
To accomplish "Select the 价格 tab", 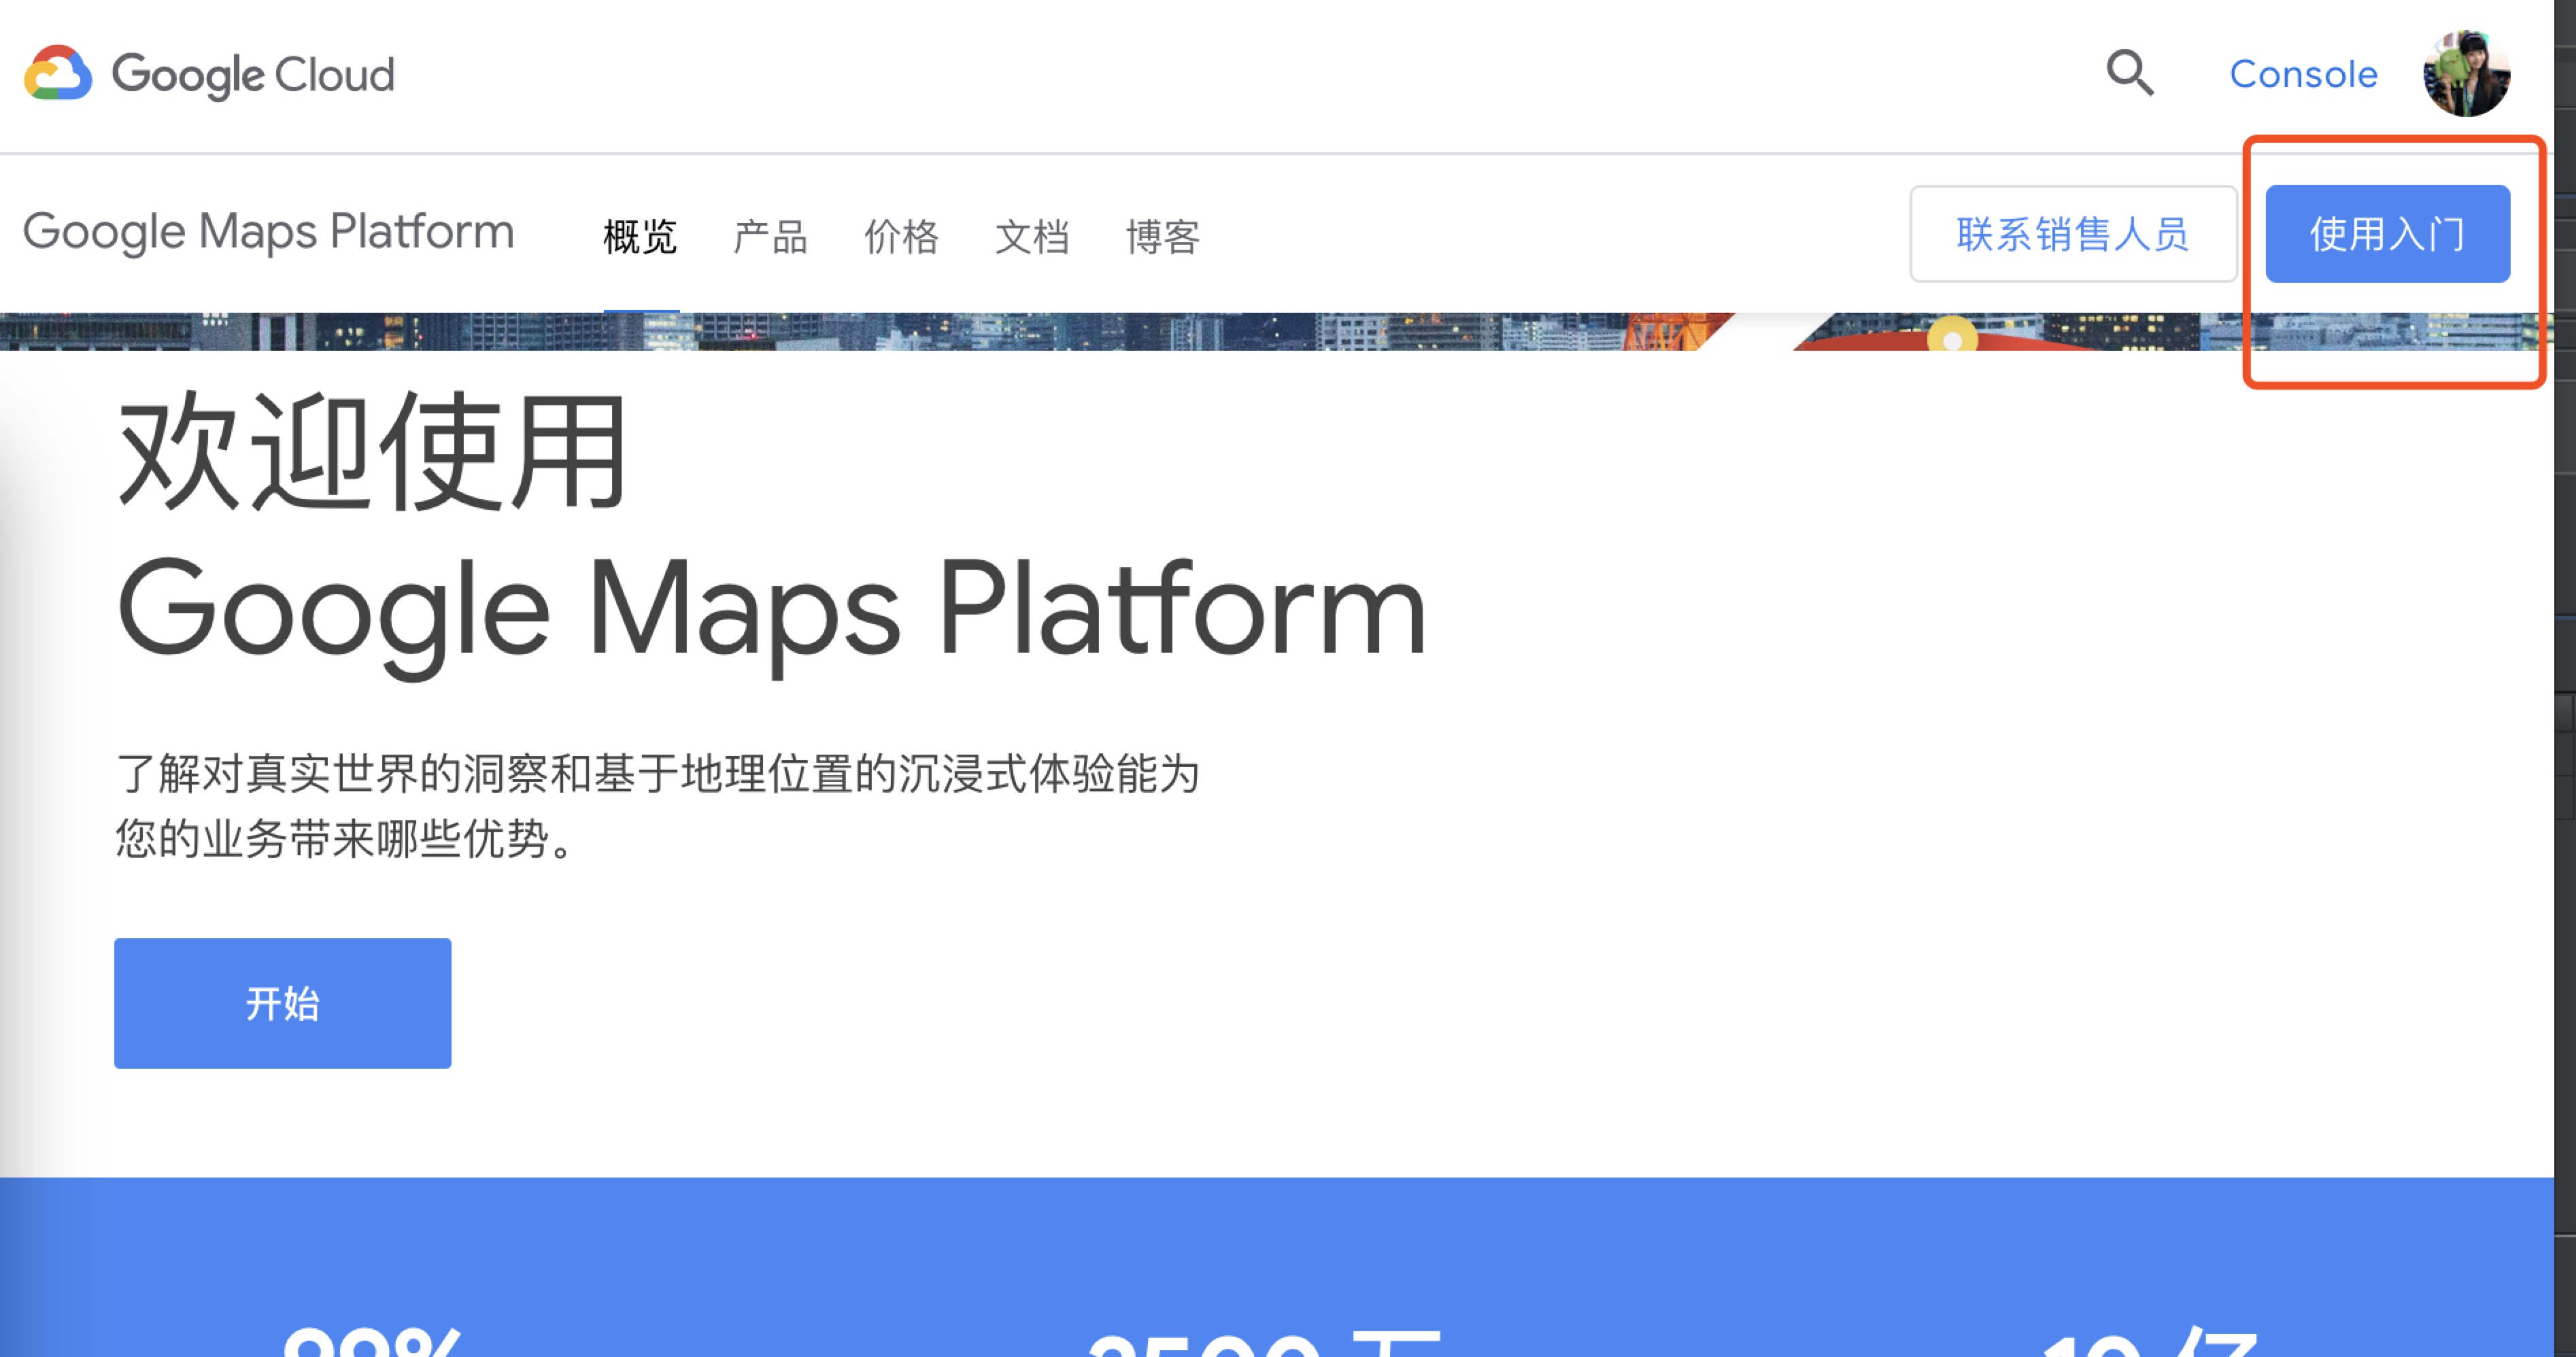I will coord(901,237).
